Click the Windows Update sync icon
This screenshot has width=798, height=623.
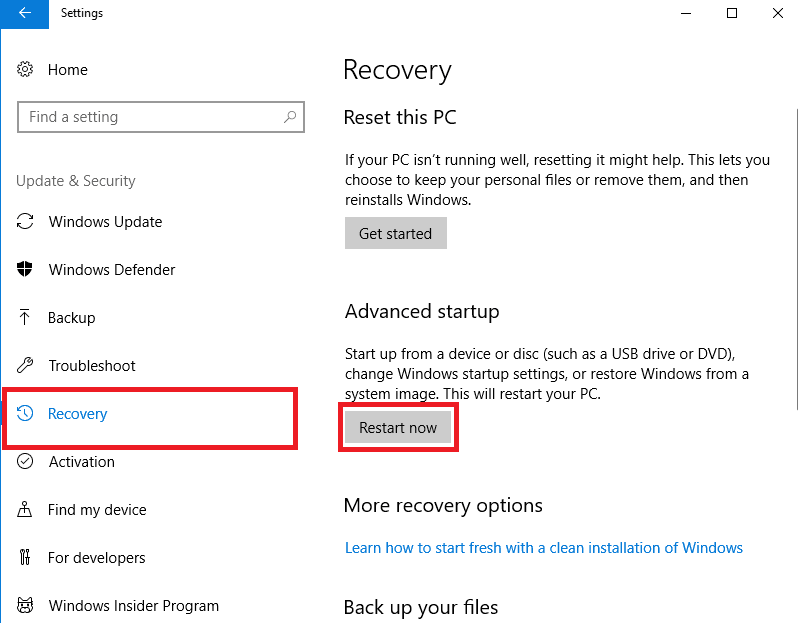tap(25, 221)
